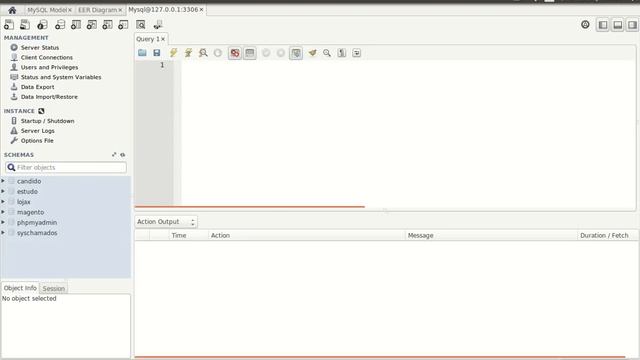Create new view toolbar icon
Image resolution: width=640 pixels, height=360 pixels.
(x=91, y=25)
